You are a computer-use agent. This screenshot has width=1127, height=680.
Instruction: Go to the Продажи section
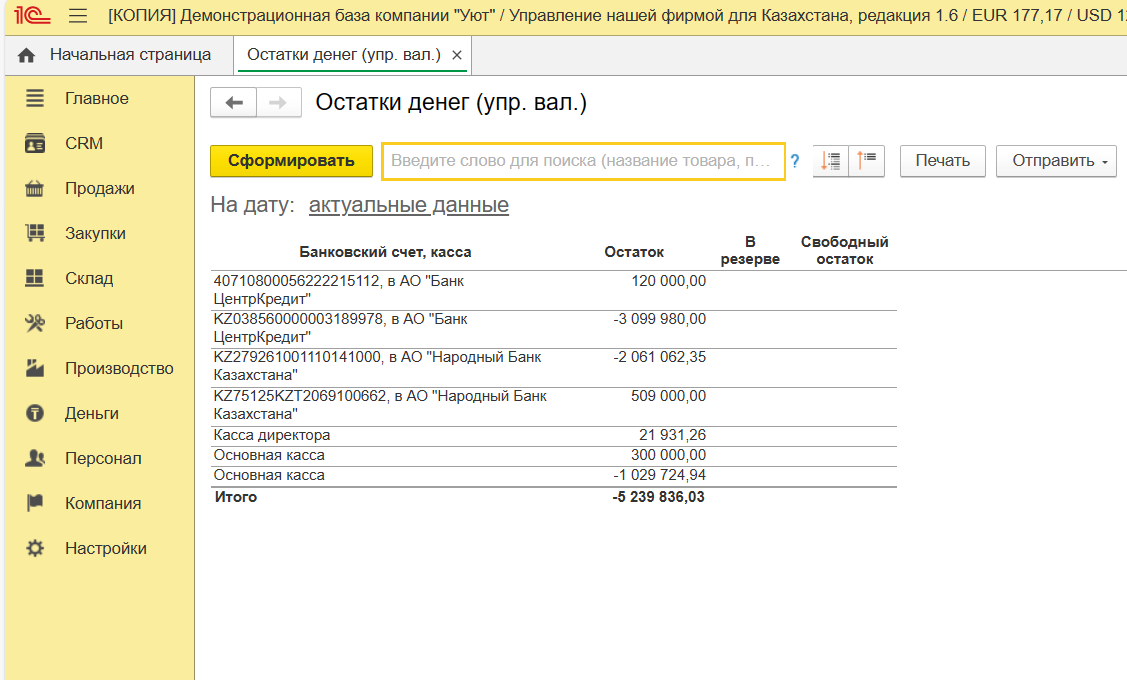99,189
